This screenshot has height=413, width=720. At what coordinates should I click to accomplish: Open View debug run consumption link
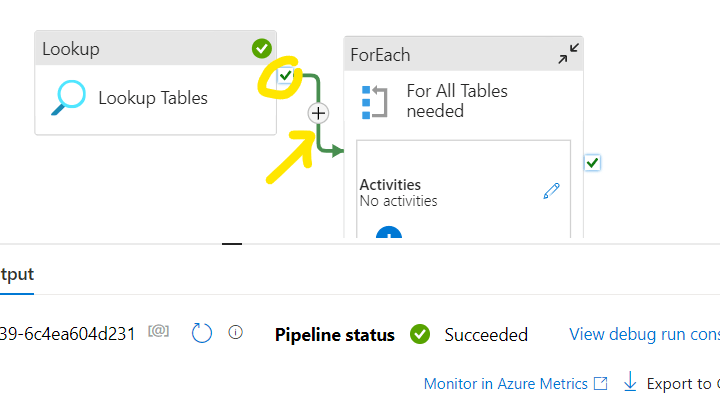click(x=644, y=334)
